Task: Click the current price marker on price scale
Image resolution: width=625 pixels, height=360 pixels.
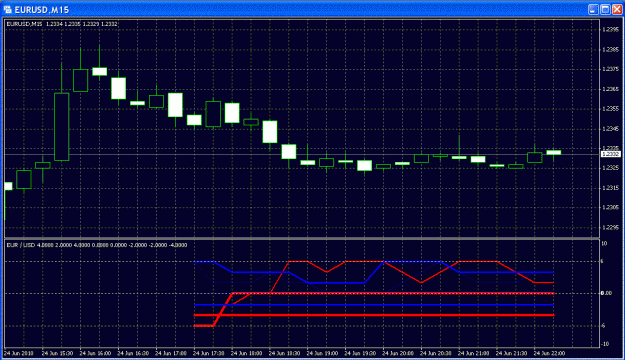Action: (611, 154)
